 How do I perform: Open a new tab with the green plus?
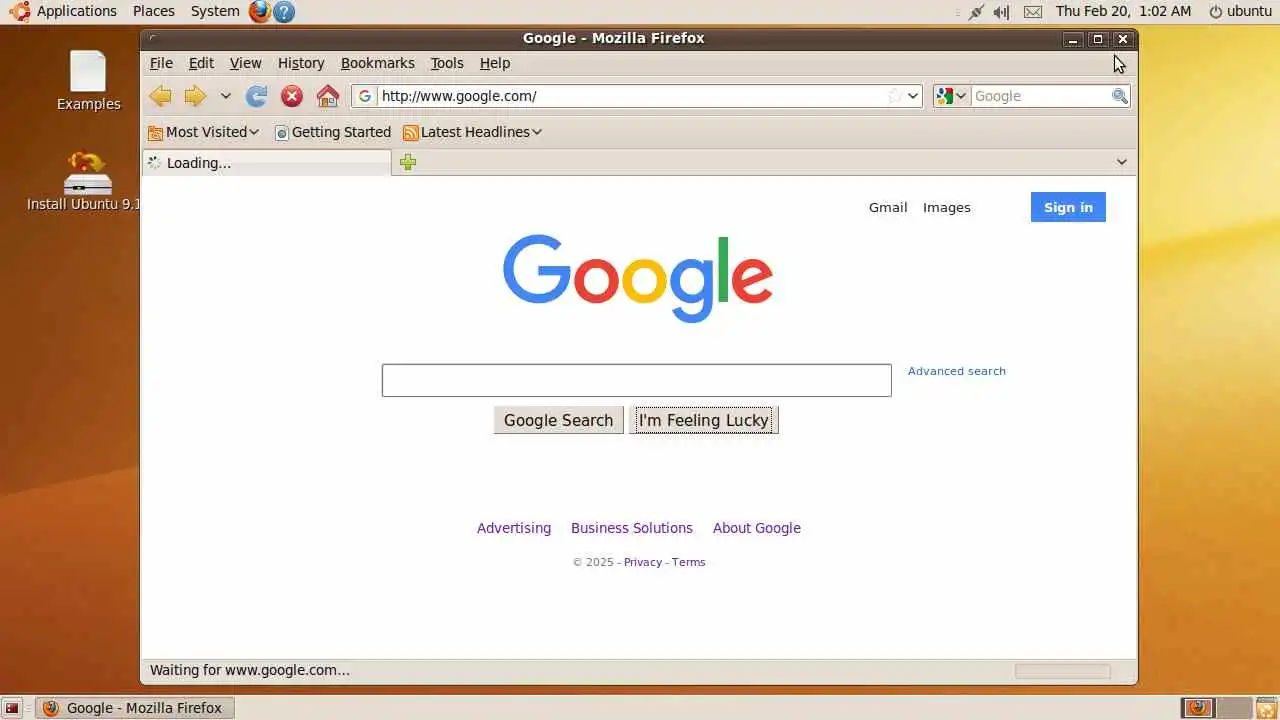(x=408, y=162)
